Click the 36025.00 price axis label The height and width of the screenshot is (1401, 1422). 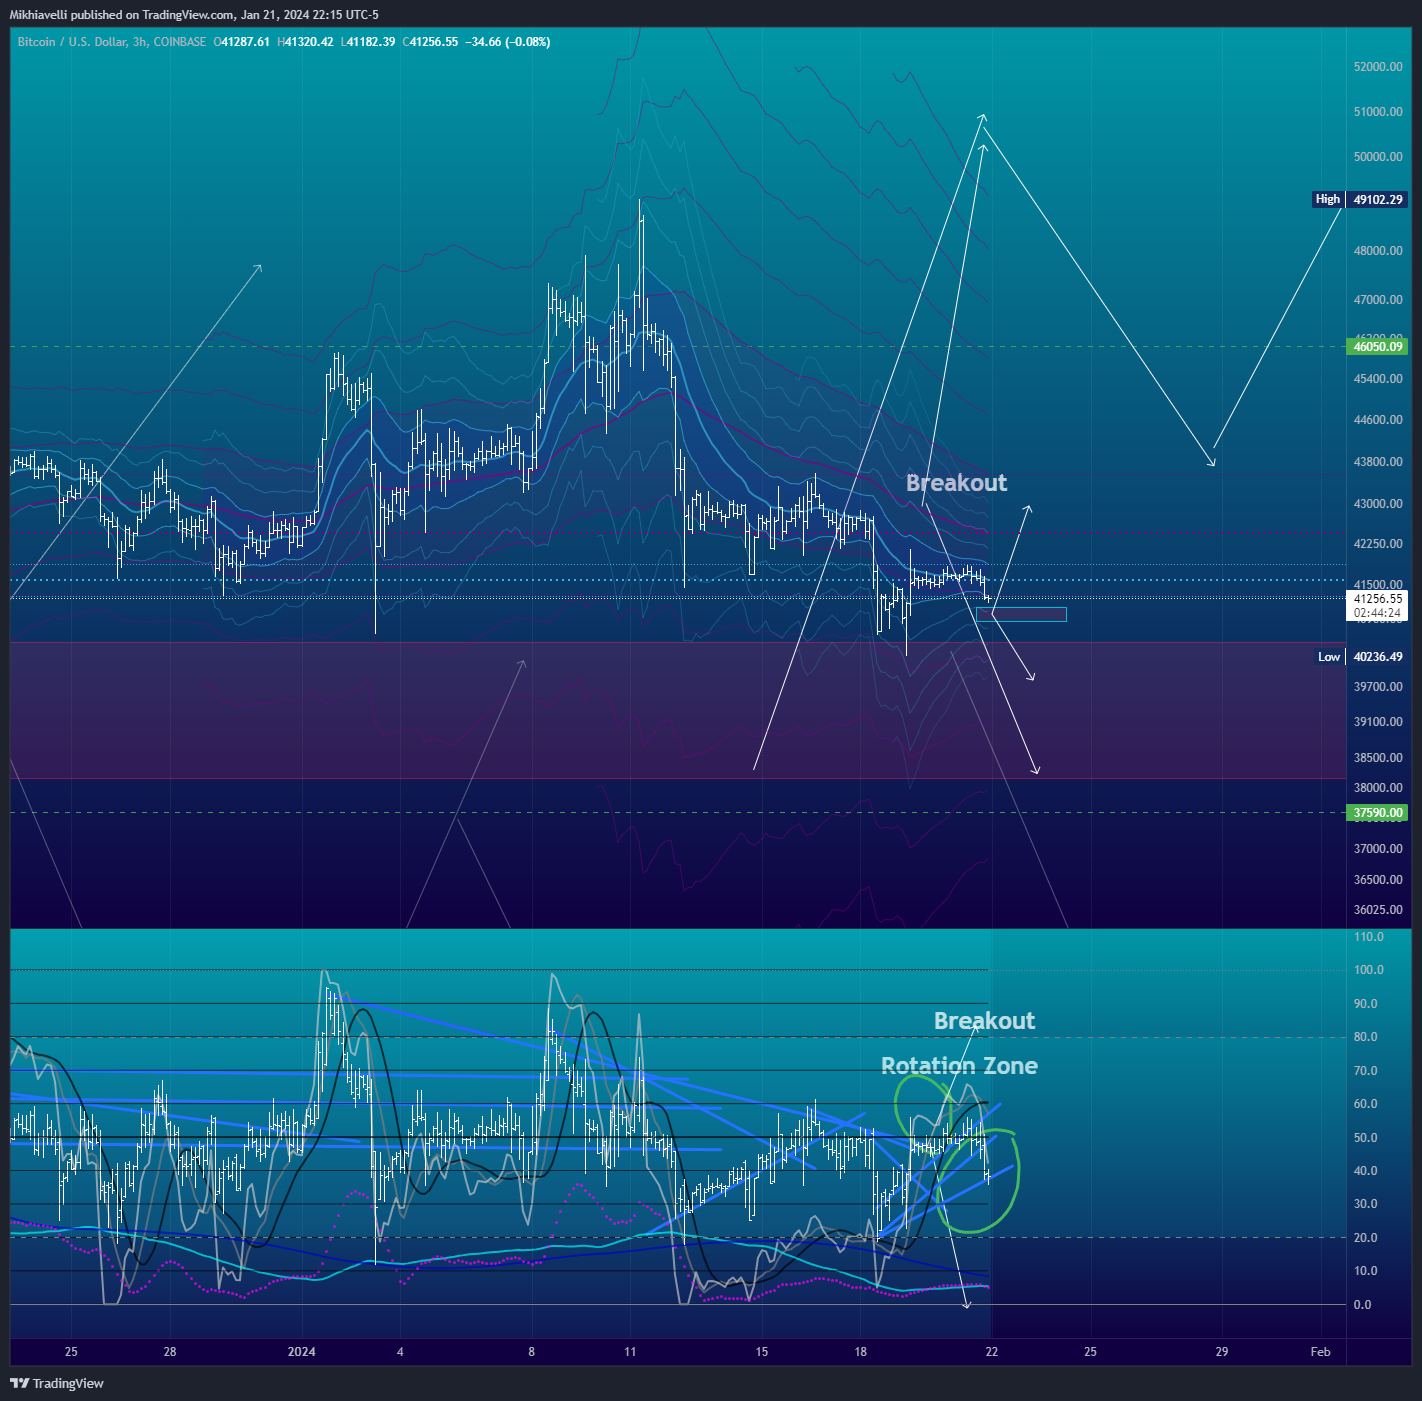point(1378,910)
